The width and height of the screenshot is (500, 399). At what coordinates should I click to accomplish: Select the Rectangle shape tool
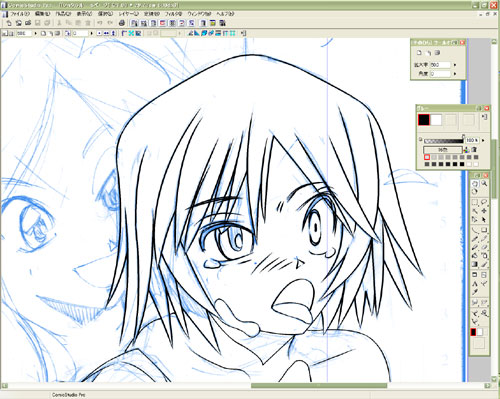484,230
